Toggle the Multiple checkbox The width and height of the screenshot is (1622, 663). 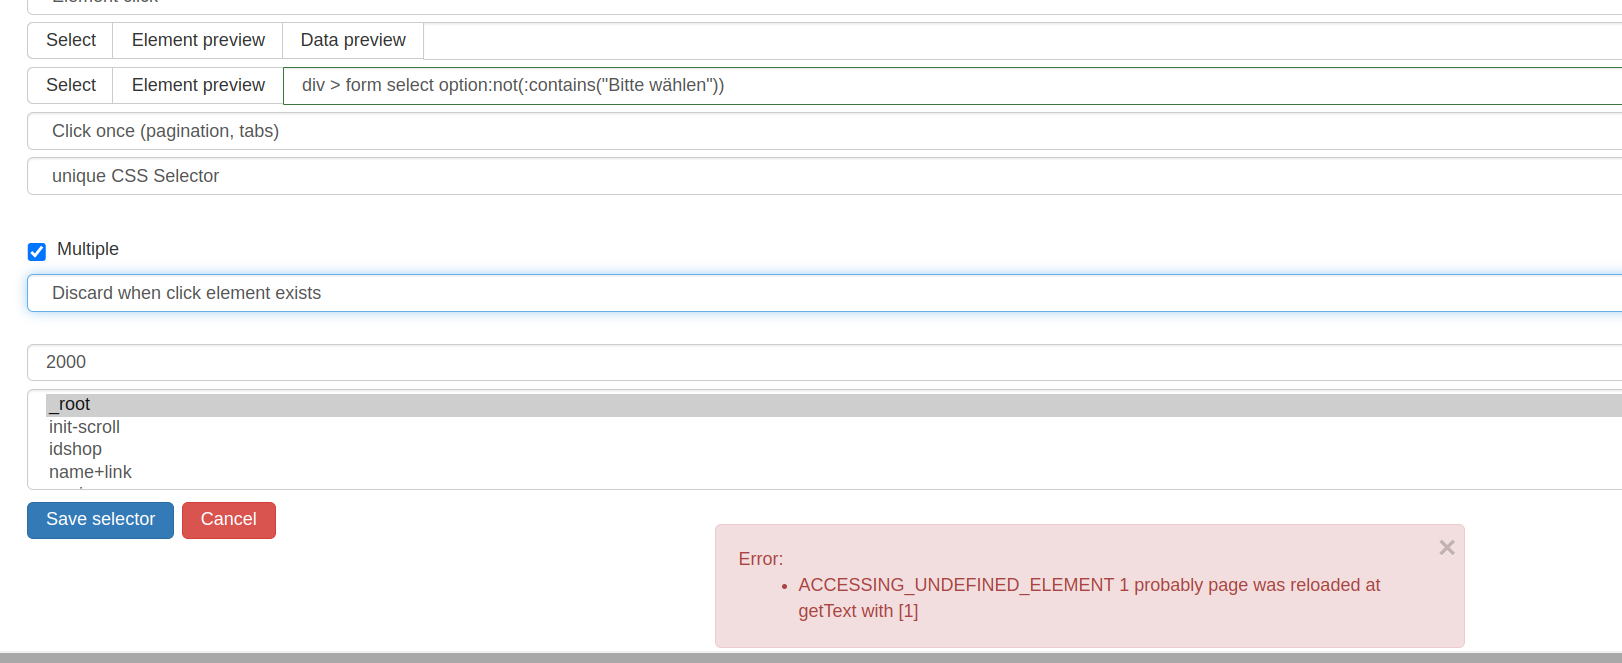coord(37,251)
